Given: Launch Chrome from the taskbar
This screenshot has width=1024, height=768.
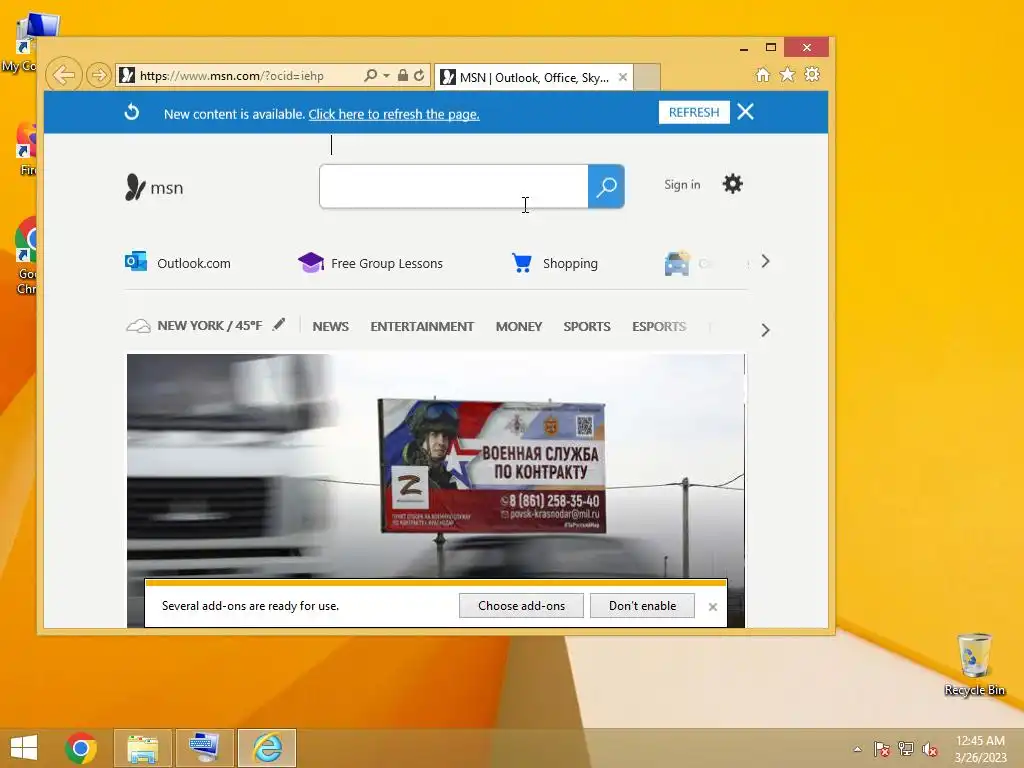Looking at the screenshot, I should (x=81, y=748).
